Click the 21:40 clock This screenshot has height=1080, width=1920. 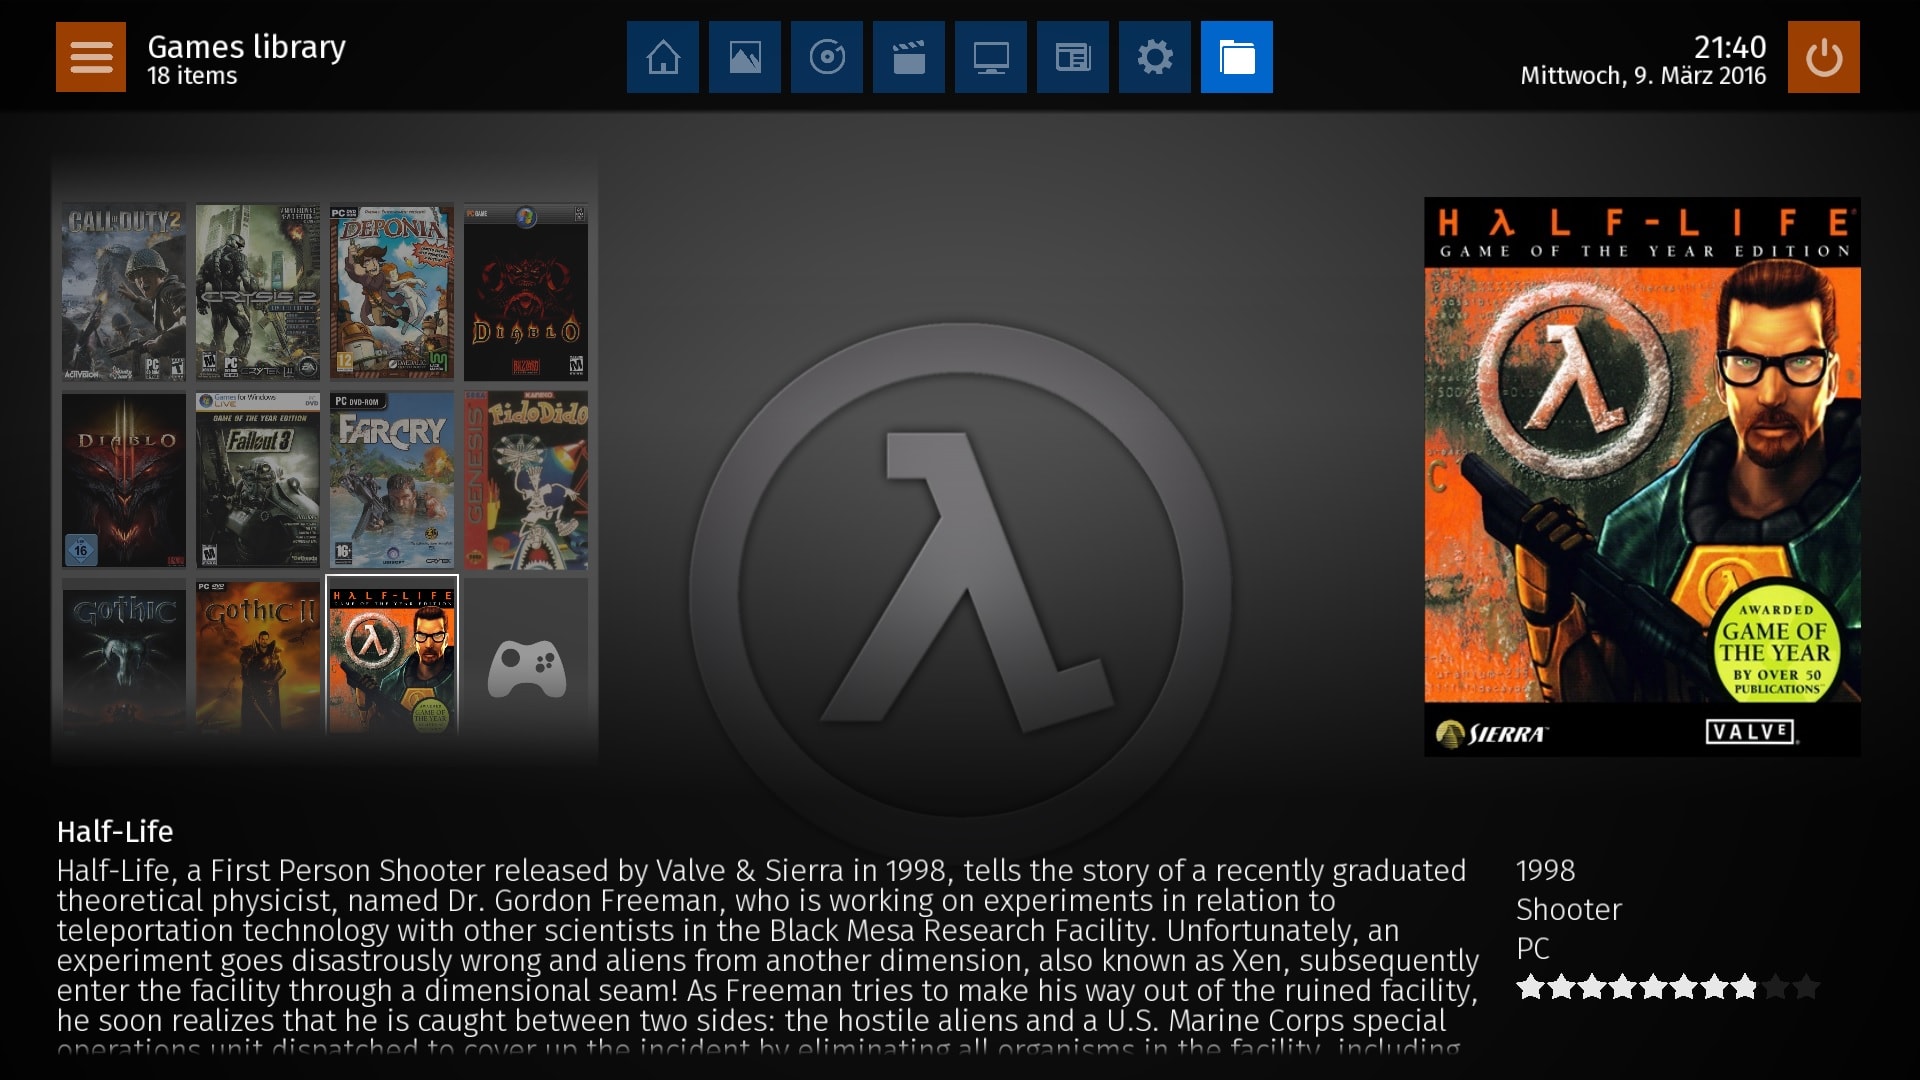click(1730, 47)
